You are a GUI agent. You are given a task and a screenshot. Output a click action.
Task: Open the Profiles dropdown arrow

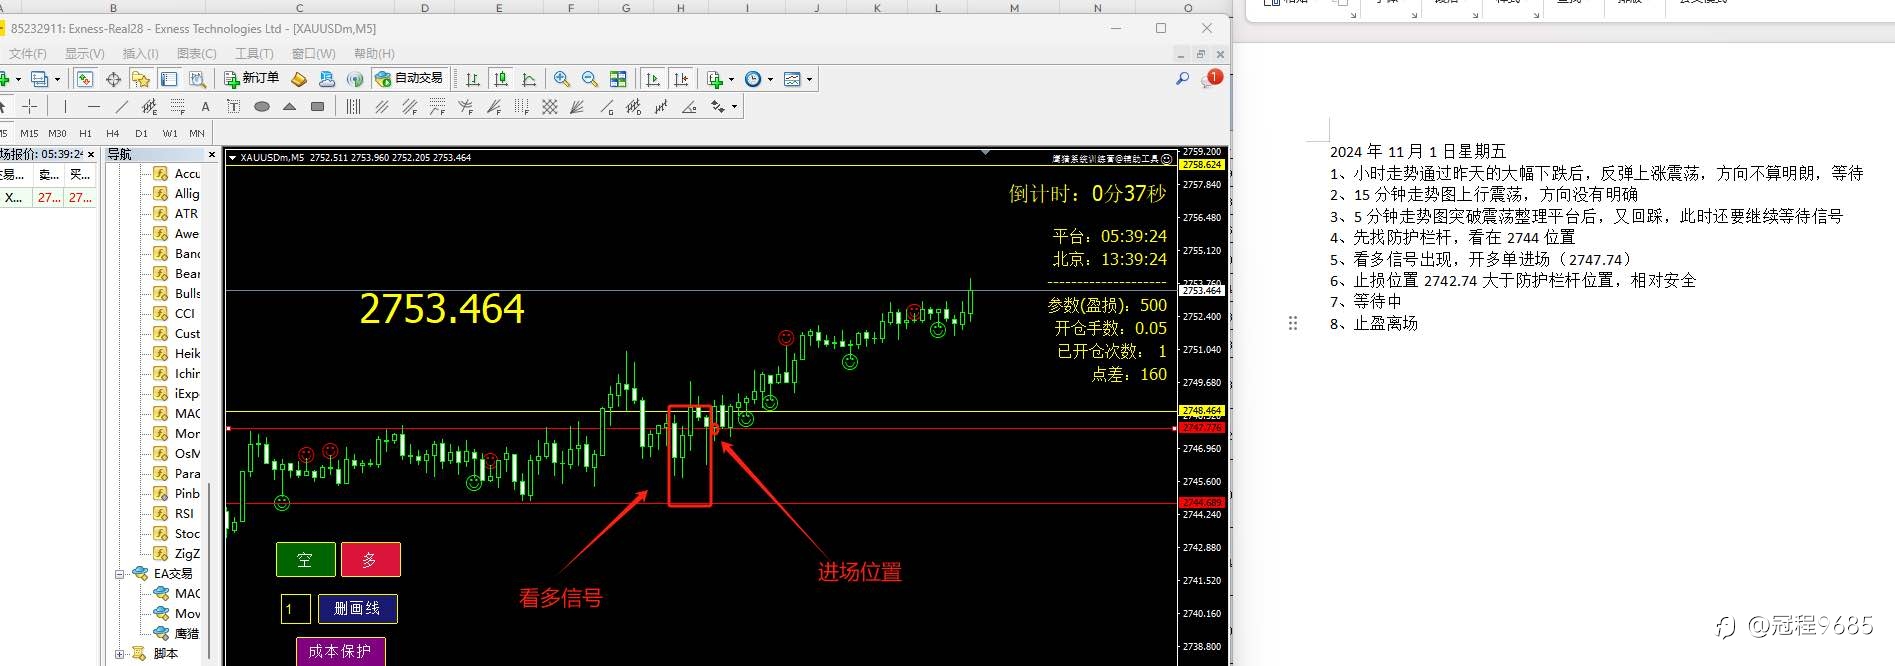click(57, 79)
